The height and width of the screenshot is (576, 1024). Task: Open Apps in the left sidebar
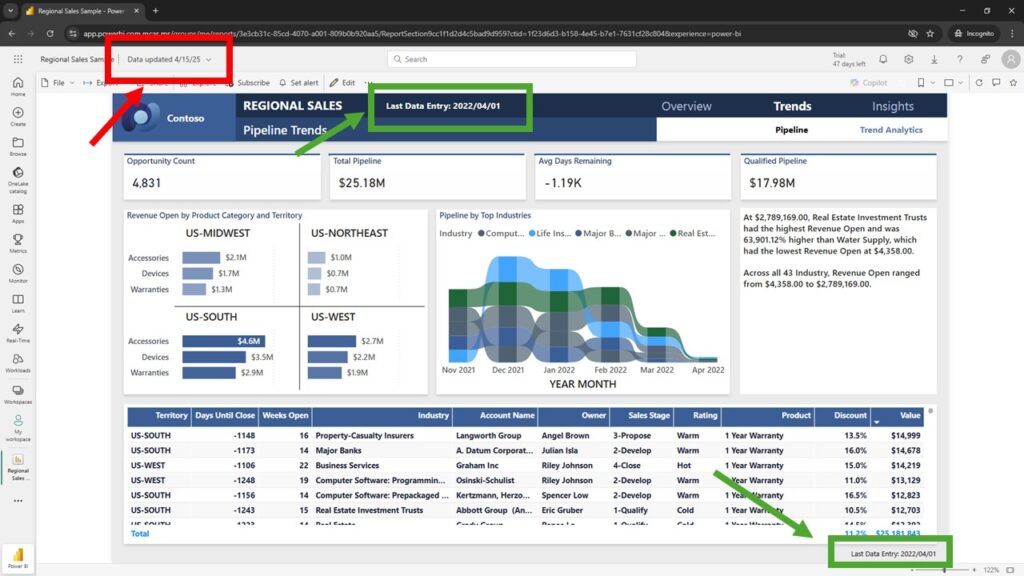coord(18,214)
